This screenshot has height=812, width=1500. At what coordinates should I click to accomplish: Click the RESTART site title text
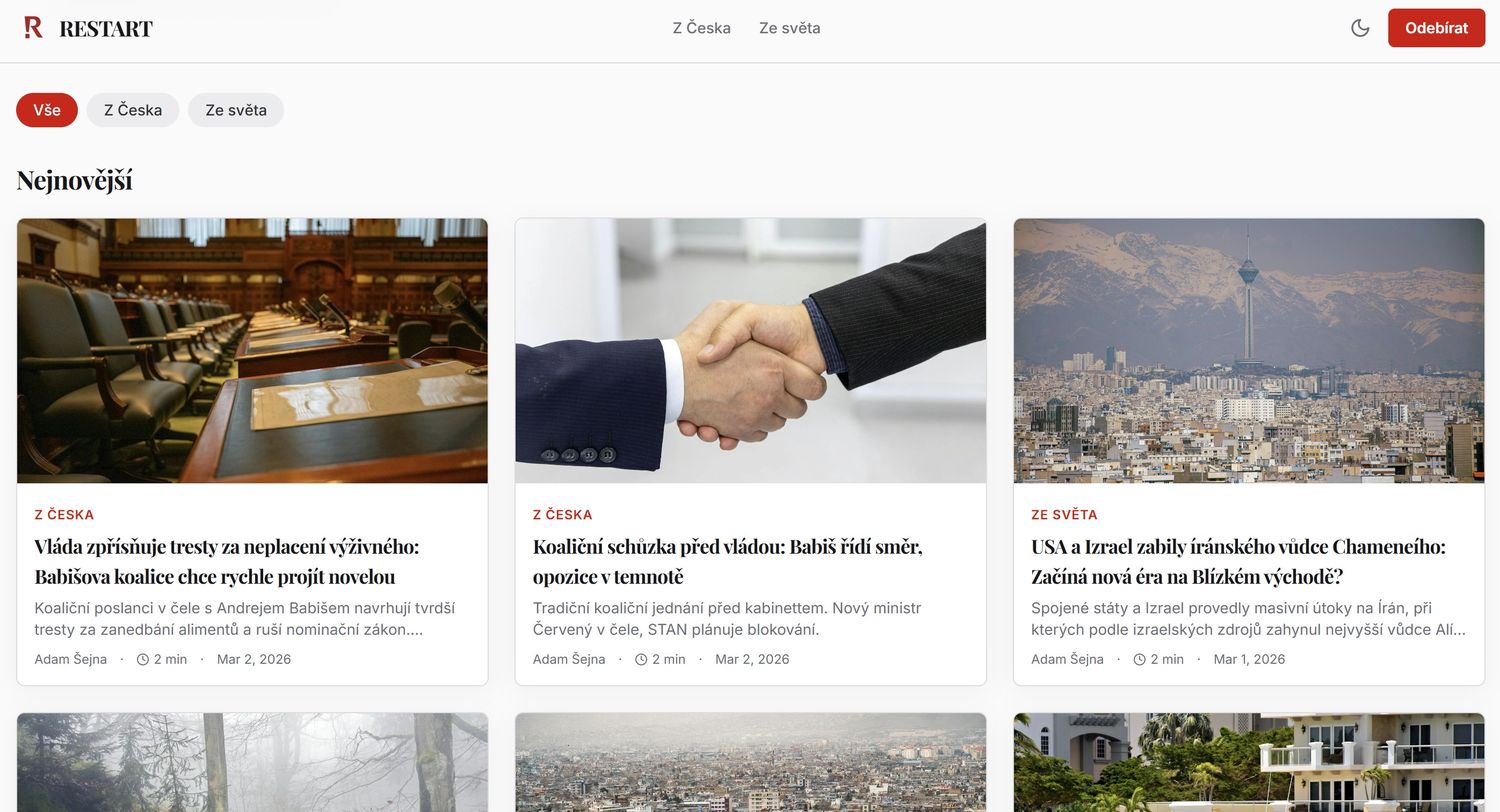click(106, 29)
